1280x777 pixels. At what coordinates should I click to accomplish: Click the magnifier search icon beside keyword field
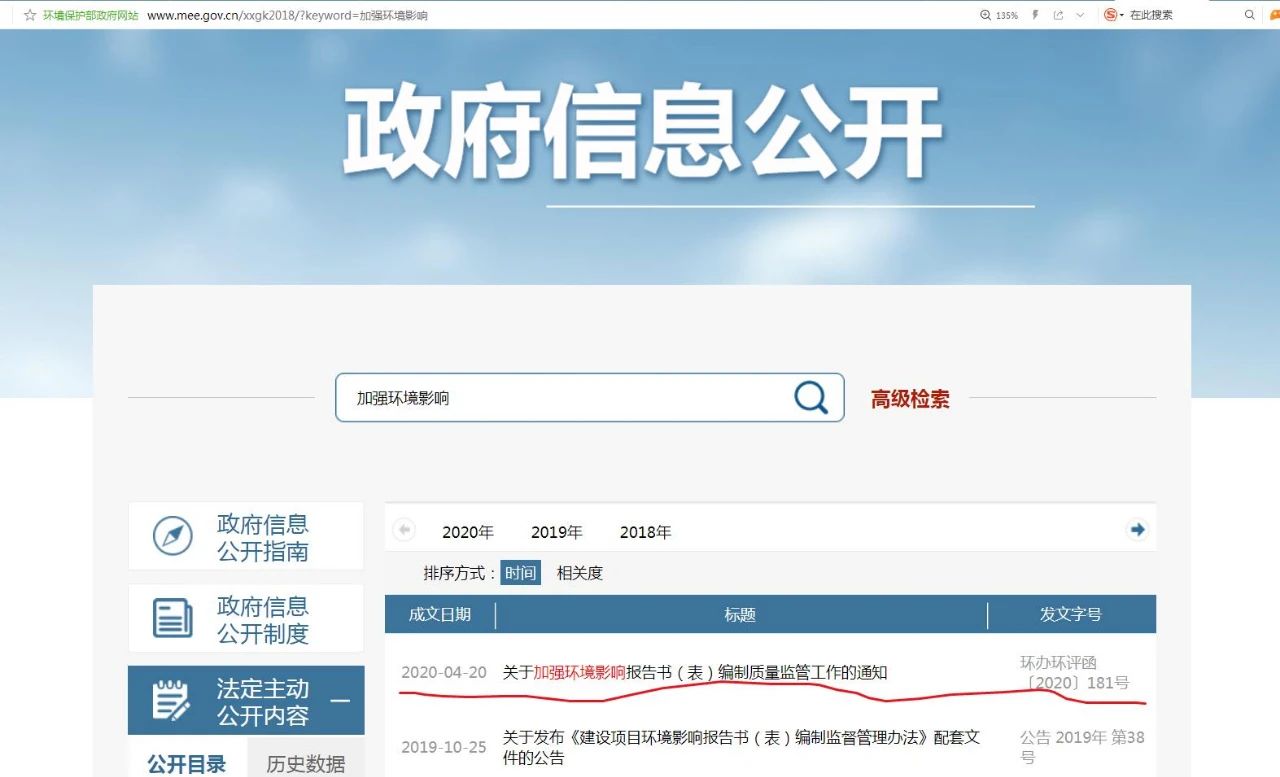[810, 397]
